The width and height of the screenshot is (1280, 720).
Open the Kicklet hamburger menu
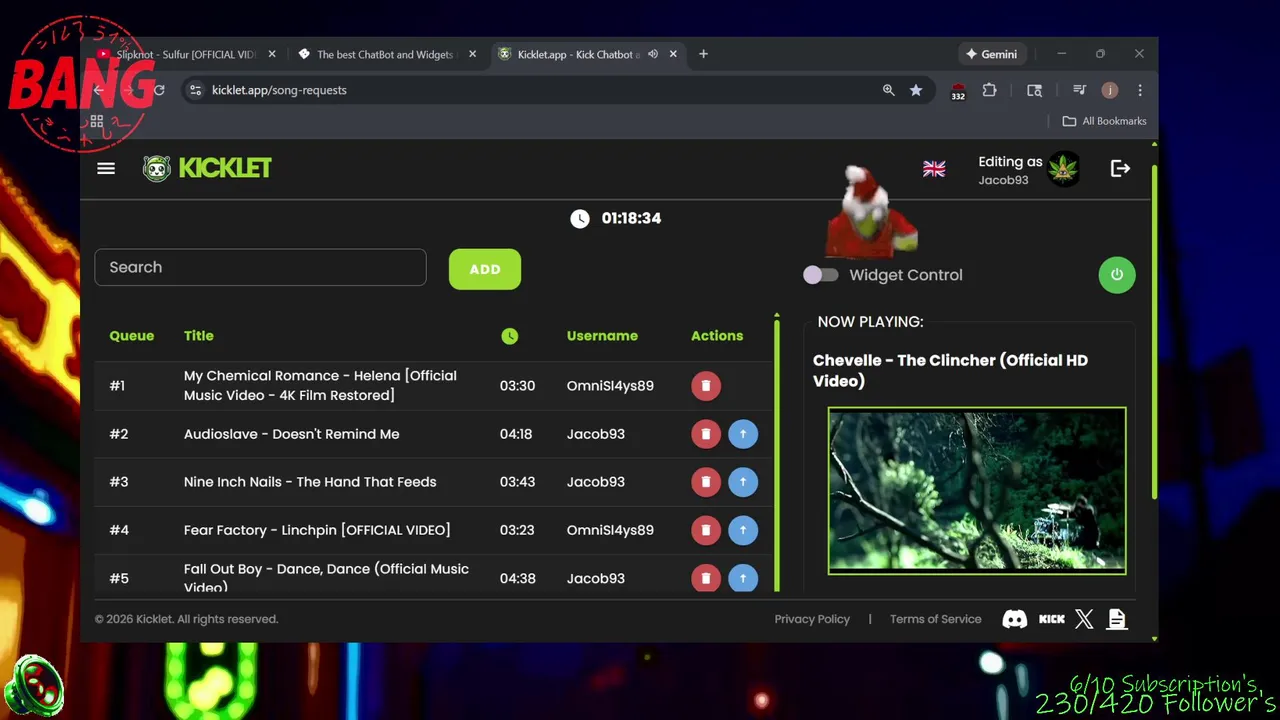[106, 168]
